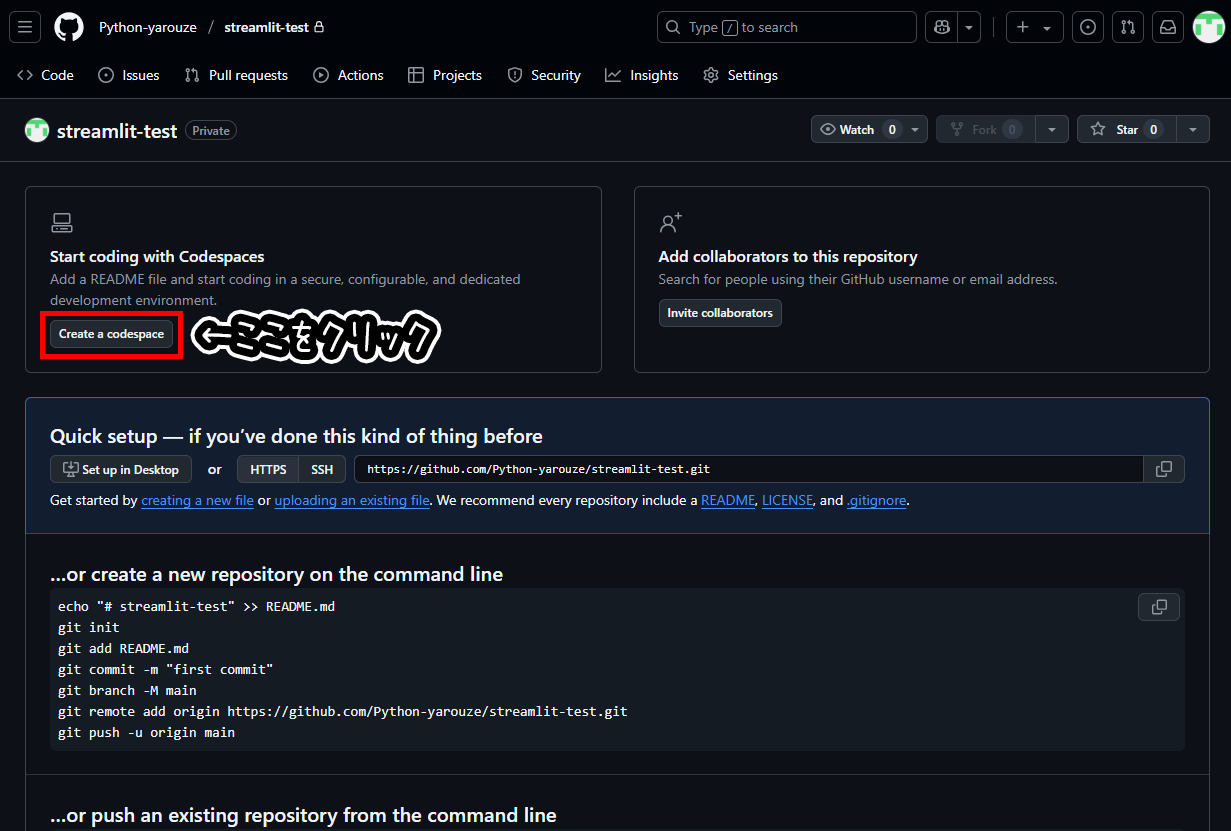This screenshot has height=831, width=1231.
Task: Click the git remote add origin line
Action: coord(343,711)
